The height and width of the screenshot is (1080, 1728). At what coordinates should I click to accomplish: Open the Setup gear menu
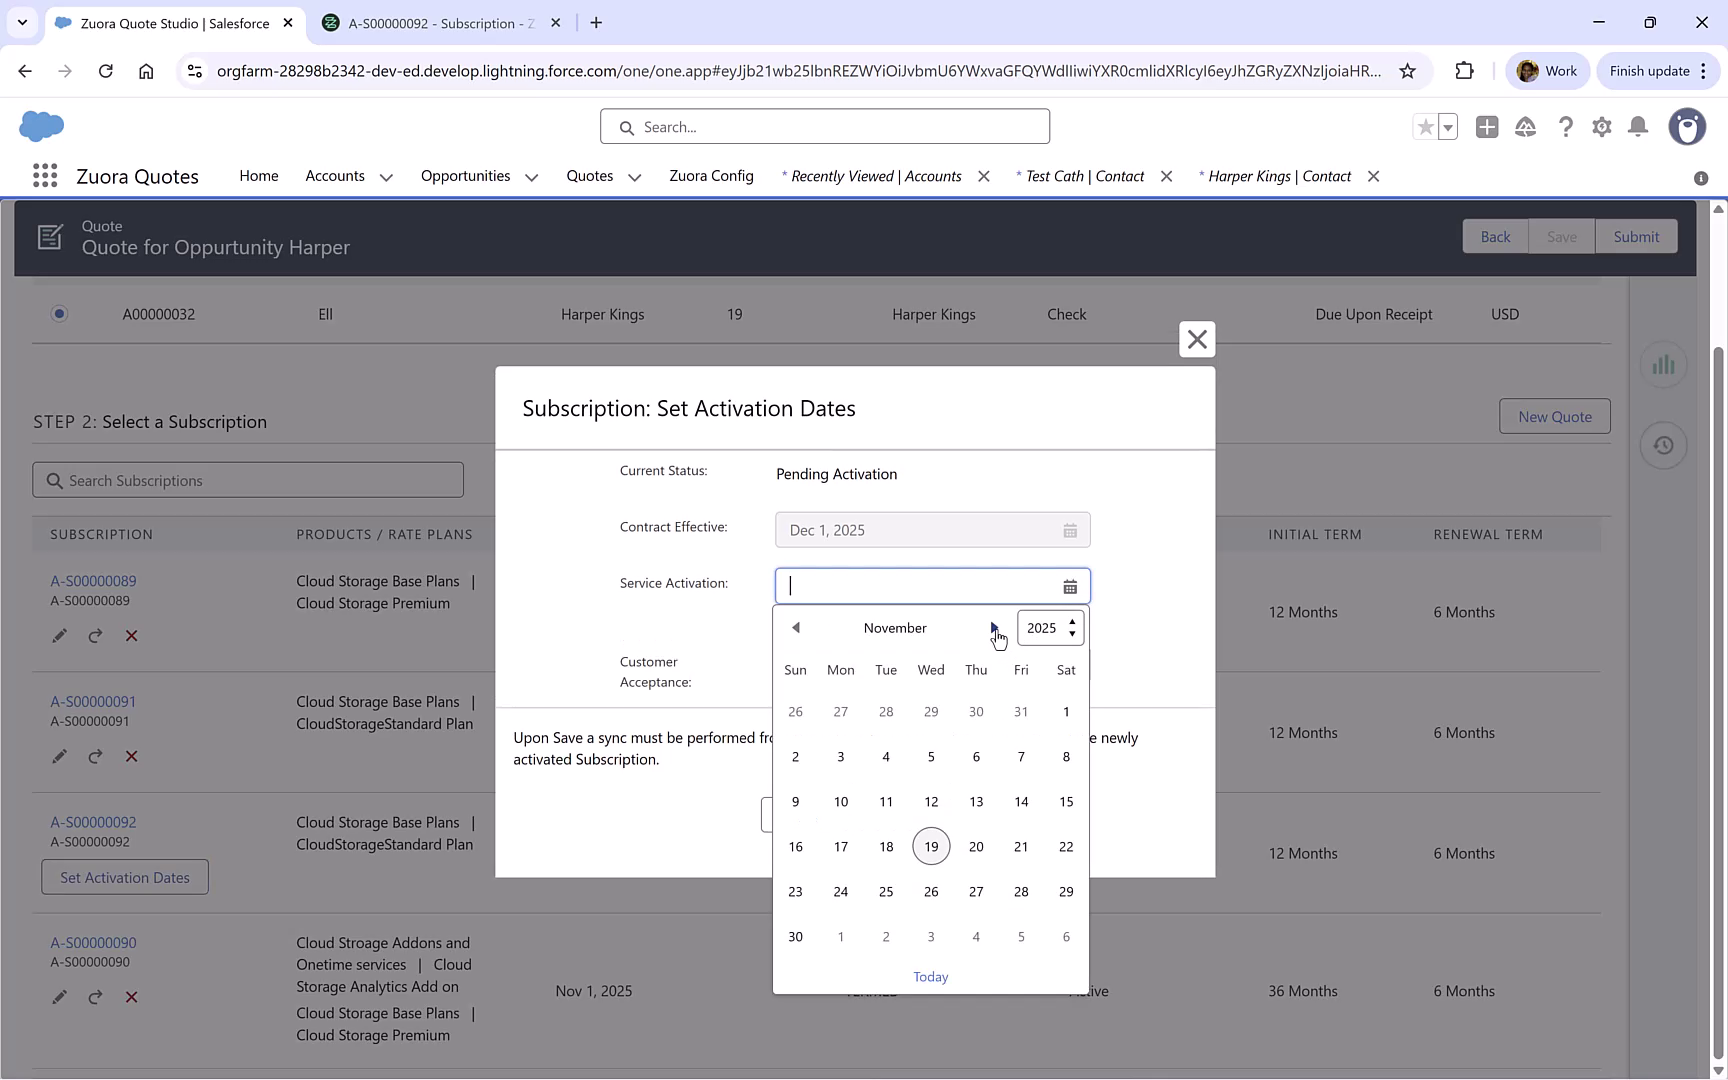[1601, 127]
